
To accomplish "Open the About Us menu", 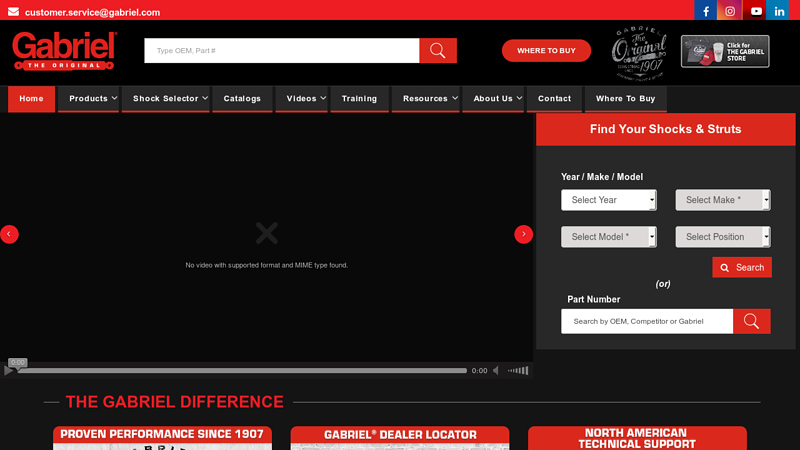I will (493, 98).
